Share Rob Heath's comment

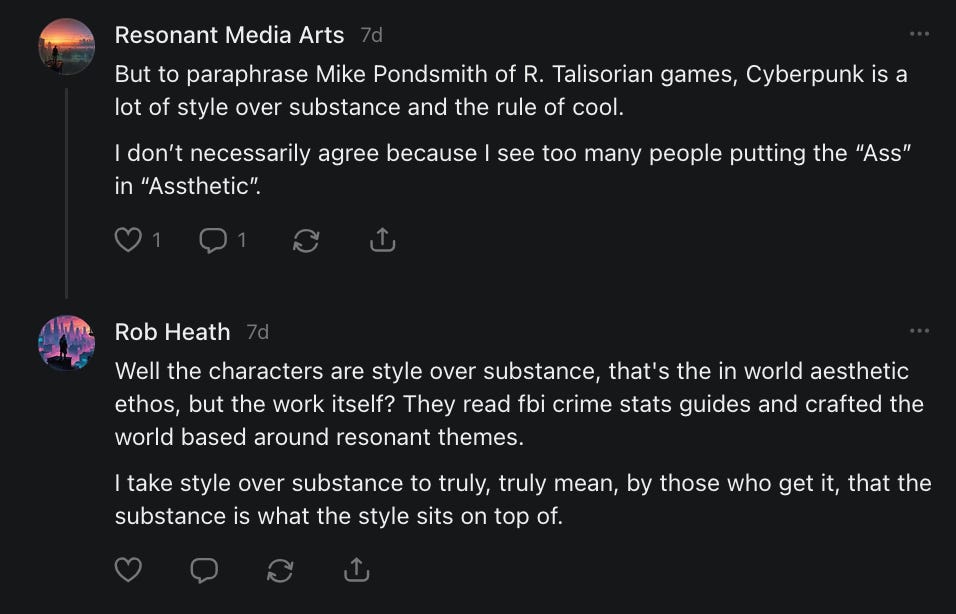tap(357, 570)
